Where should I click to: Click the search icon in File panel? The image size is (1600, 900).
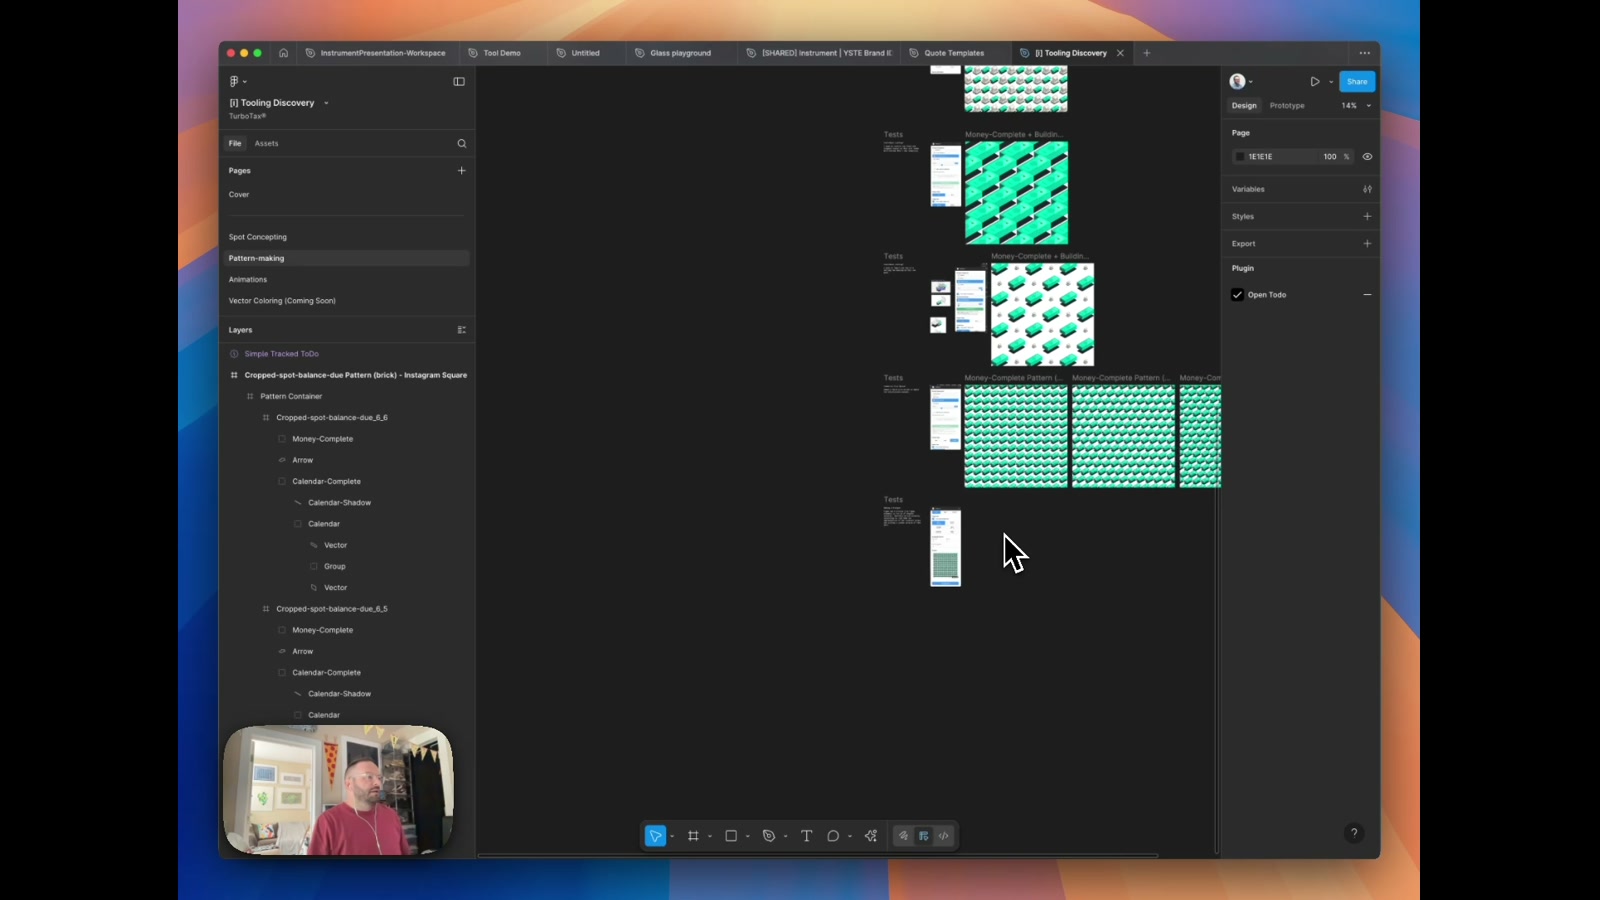pyautogui.click(x=462, y=144)
